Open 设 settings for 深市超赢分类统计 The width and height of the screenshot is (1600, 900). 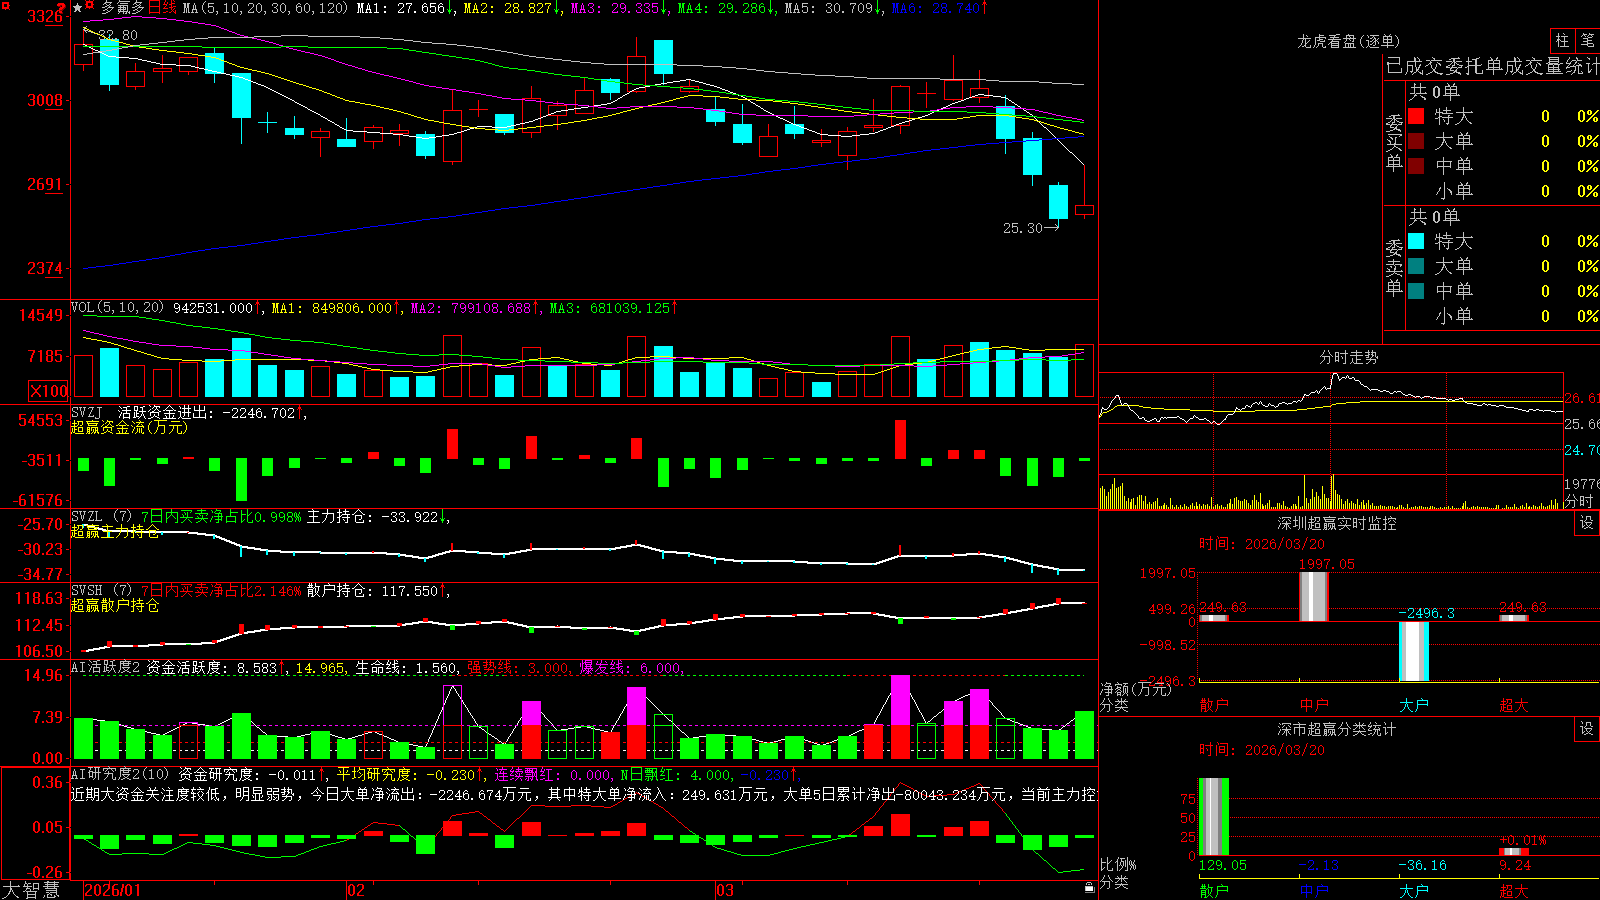pyautogui.click(x=1586, y=729)
